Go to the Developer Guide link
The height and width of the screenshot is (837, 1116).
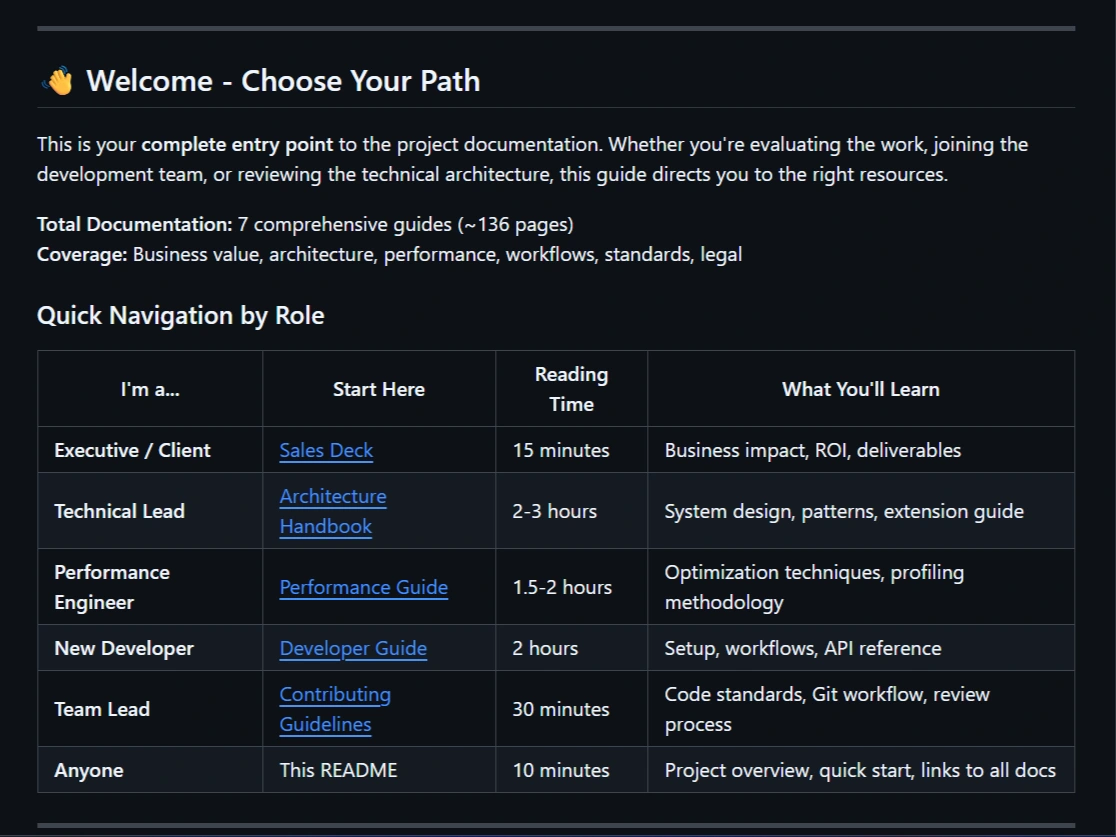click(353, 648)
